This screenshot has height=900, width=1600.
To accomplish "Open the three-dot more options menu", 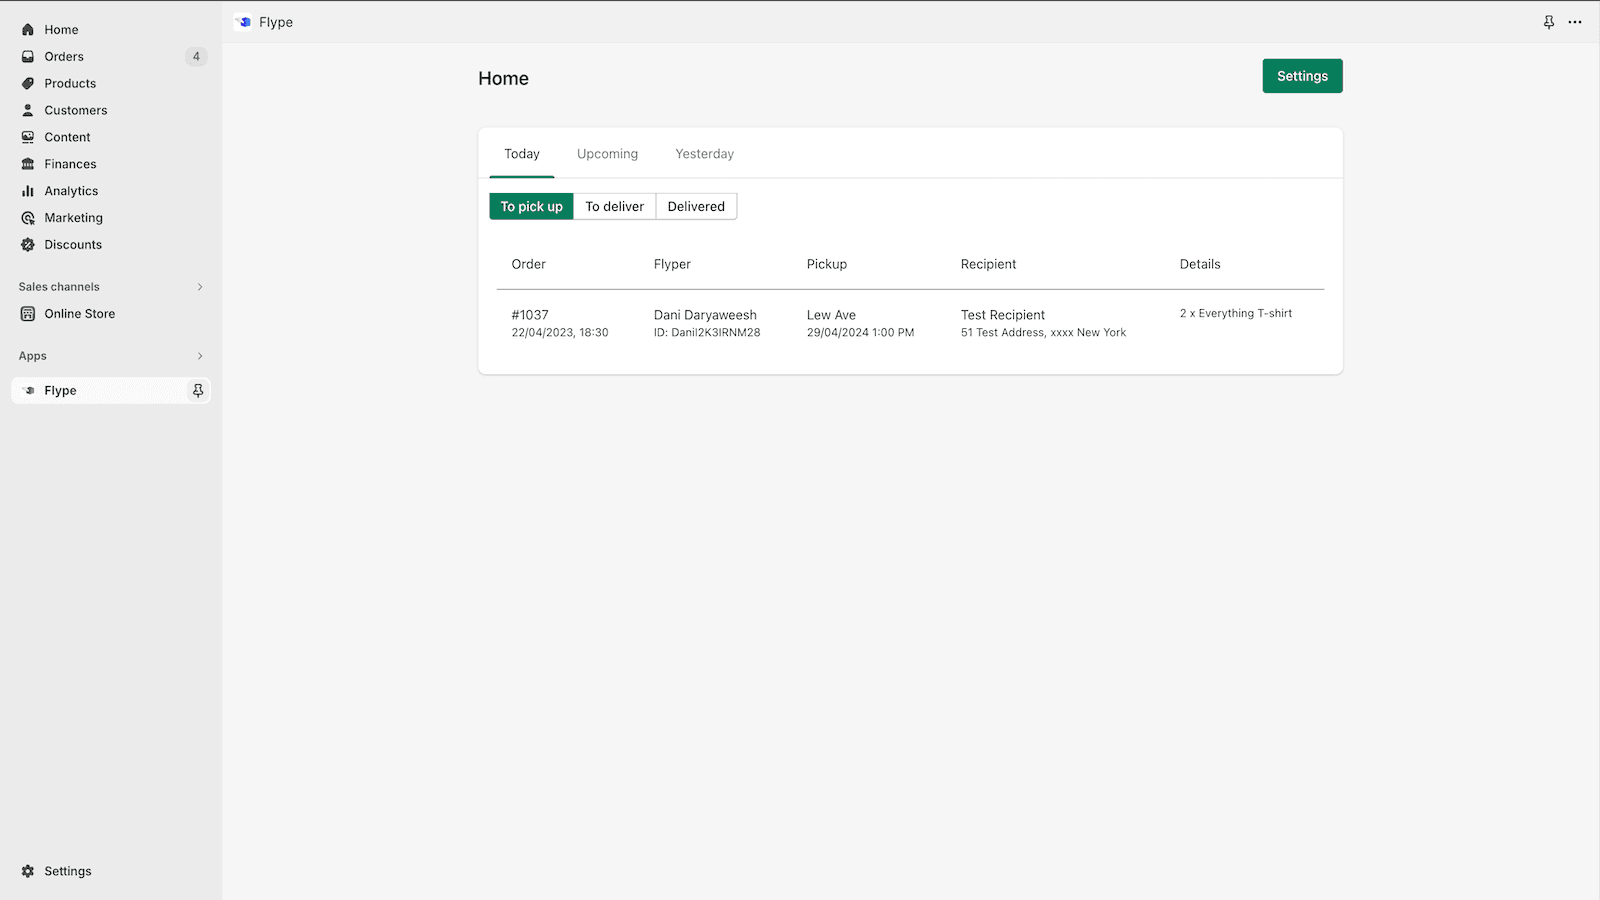I will pos(1575,22).
